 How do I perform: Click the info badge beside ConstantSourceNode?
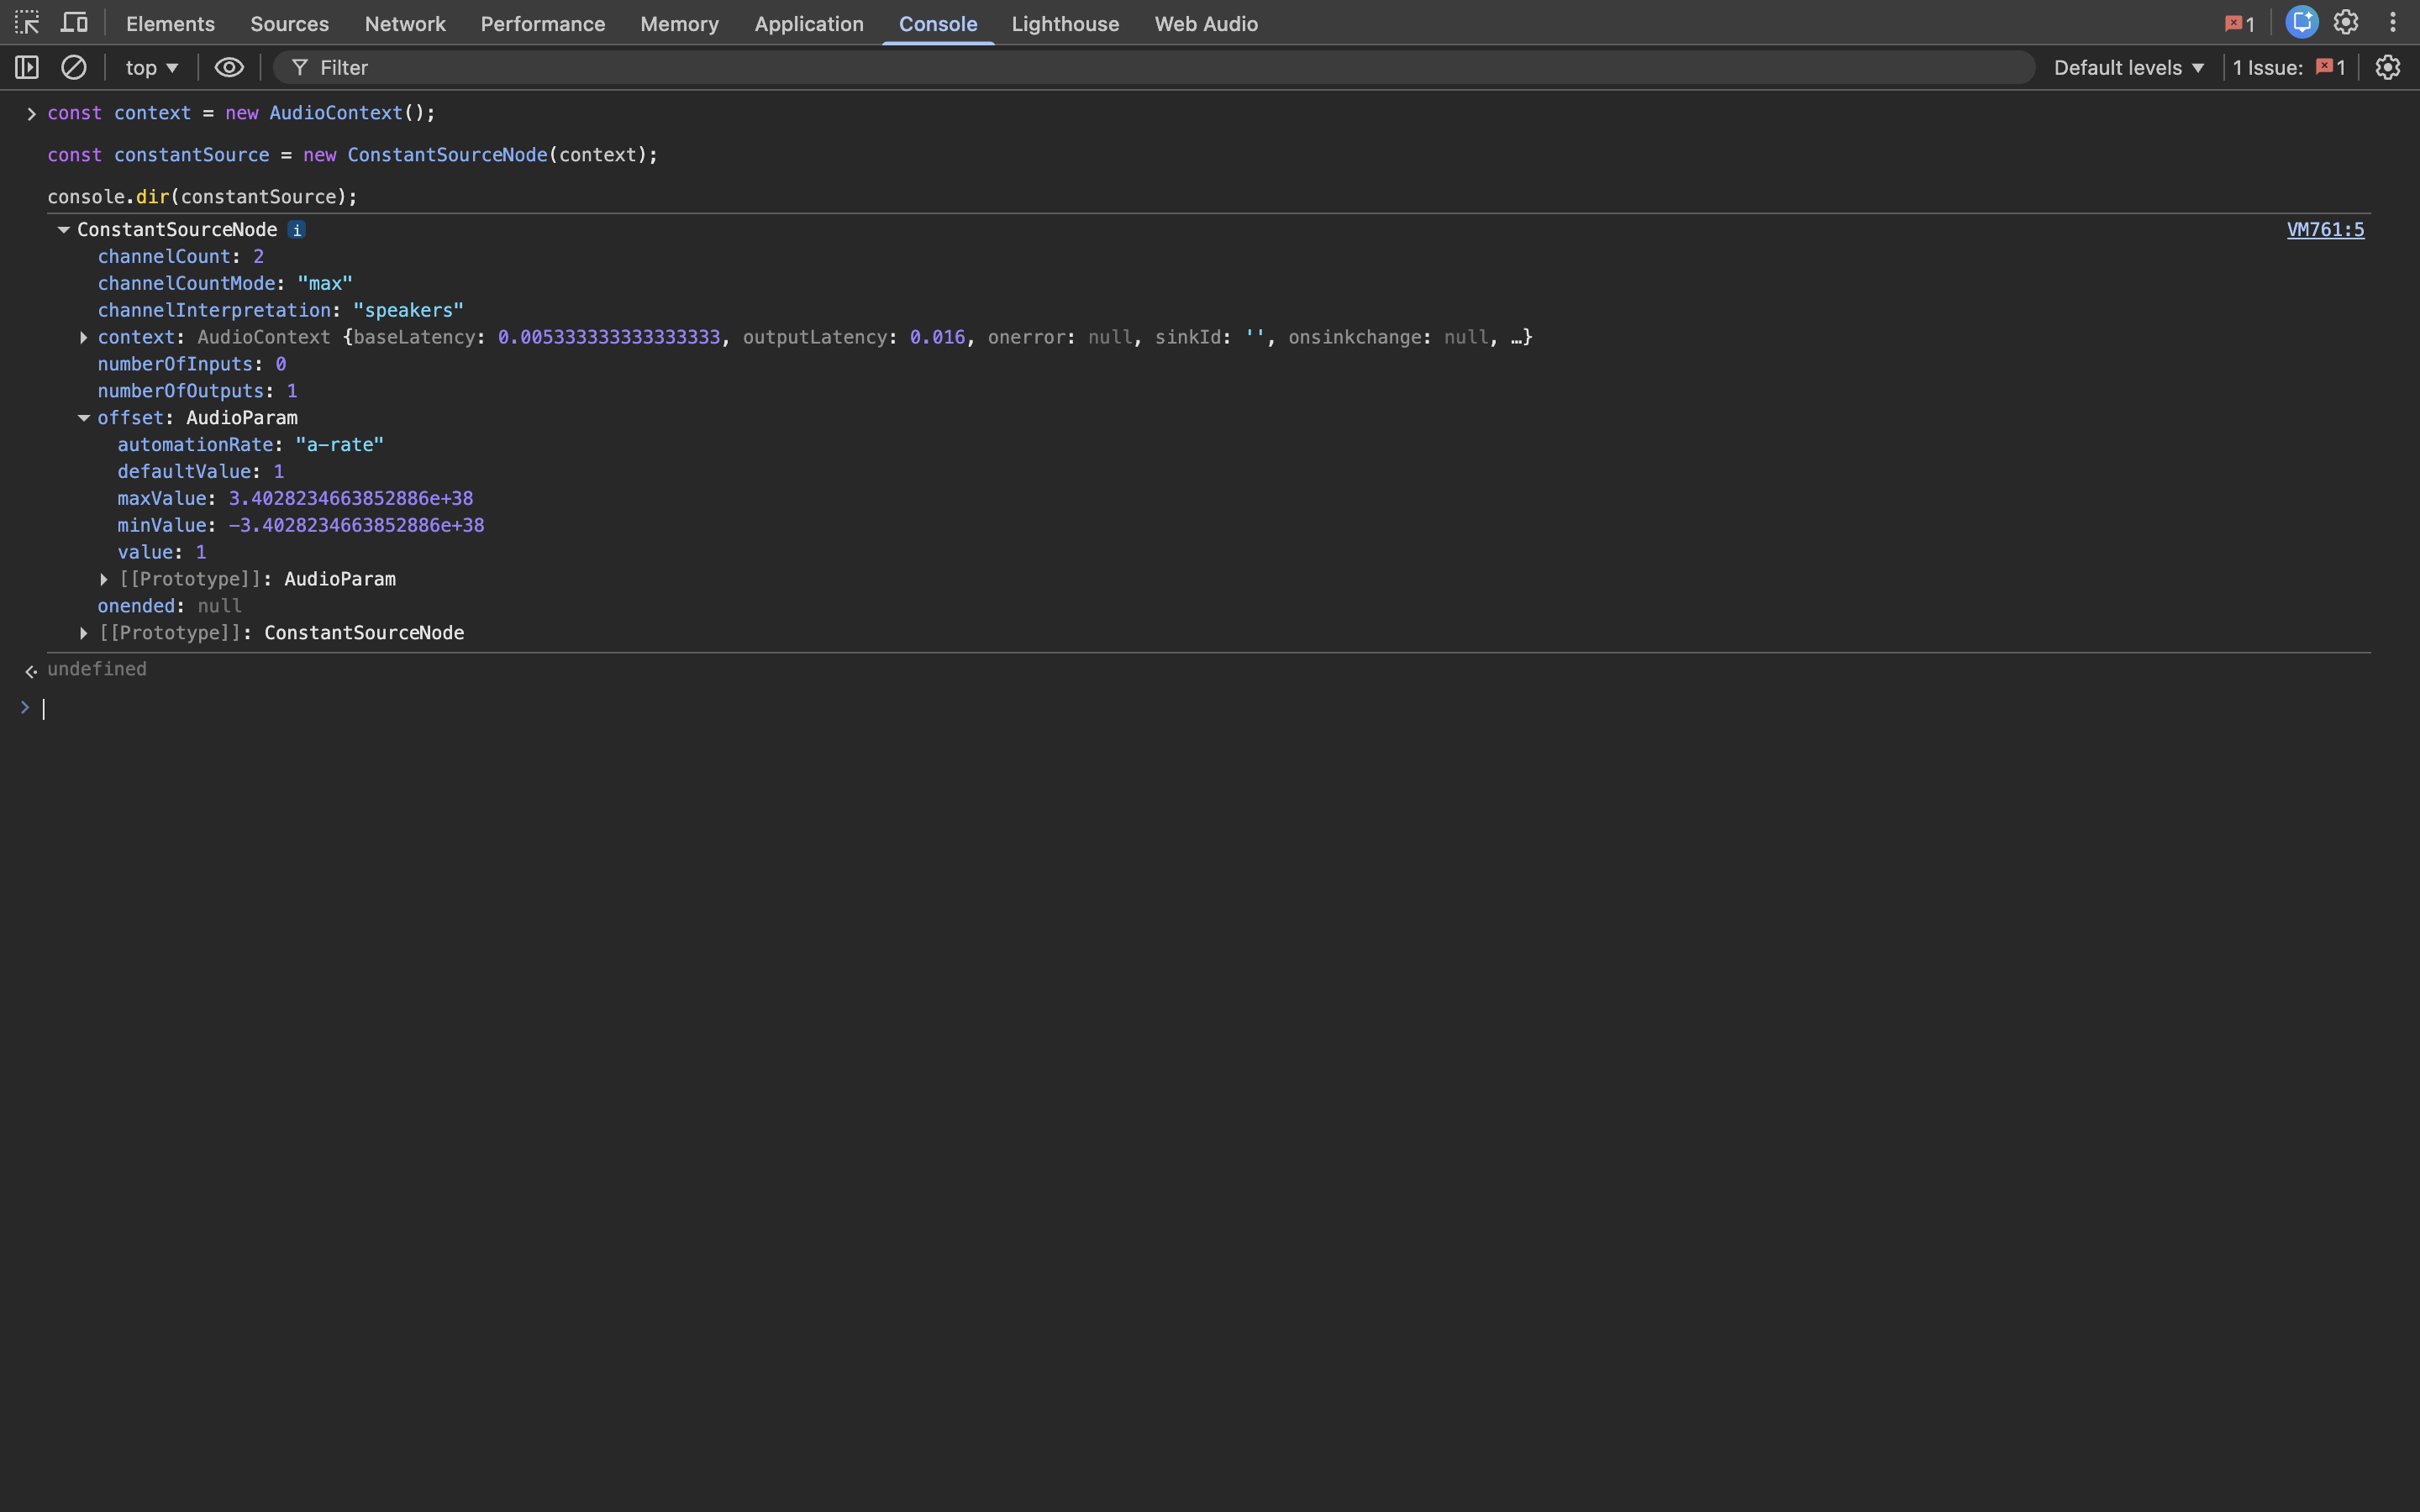pos(297,230)
